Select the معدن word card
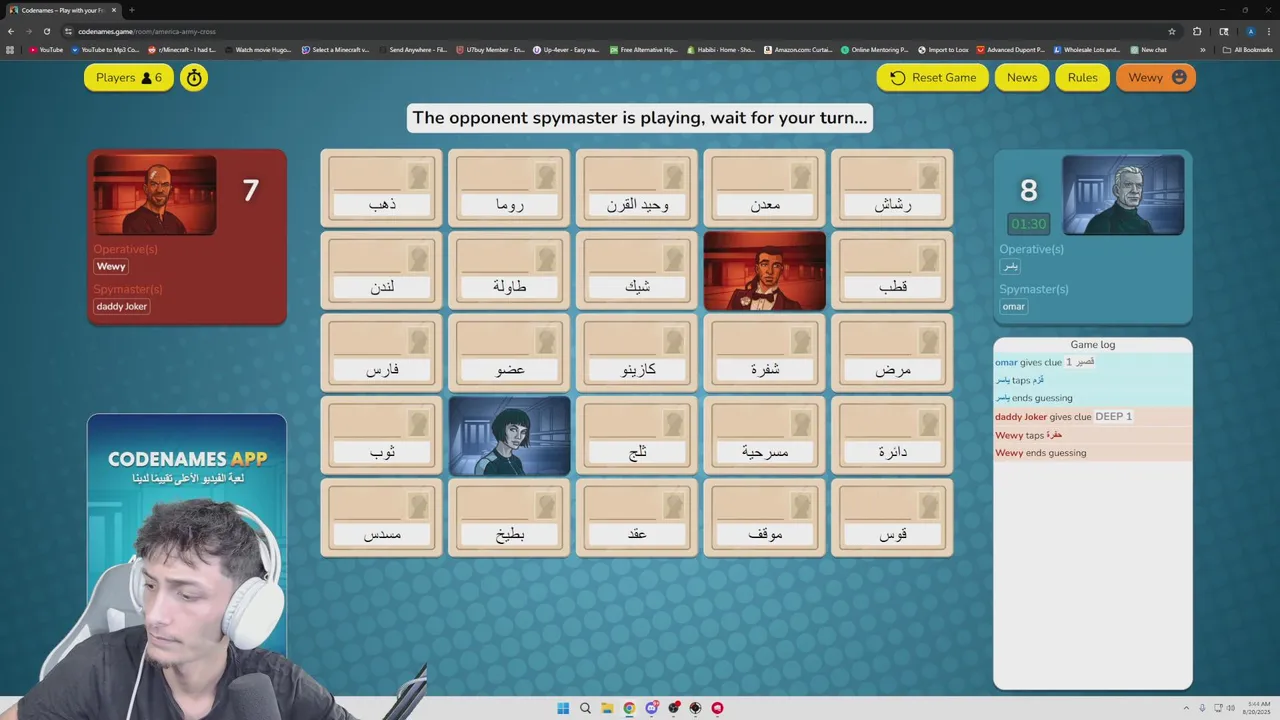The image size is (1280, 720). pyautogui.click(x=765, y=188)
